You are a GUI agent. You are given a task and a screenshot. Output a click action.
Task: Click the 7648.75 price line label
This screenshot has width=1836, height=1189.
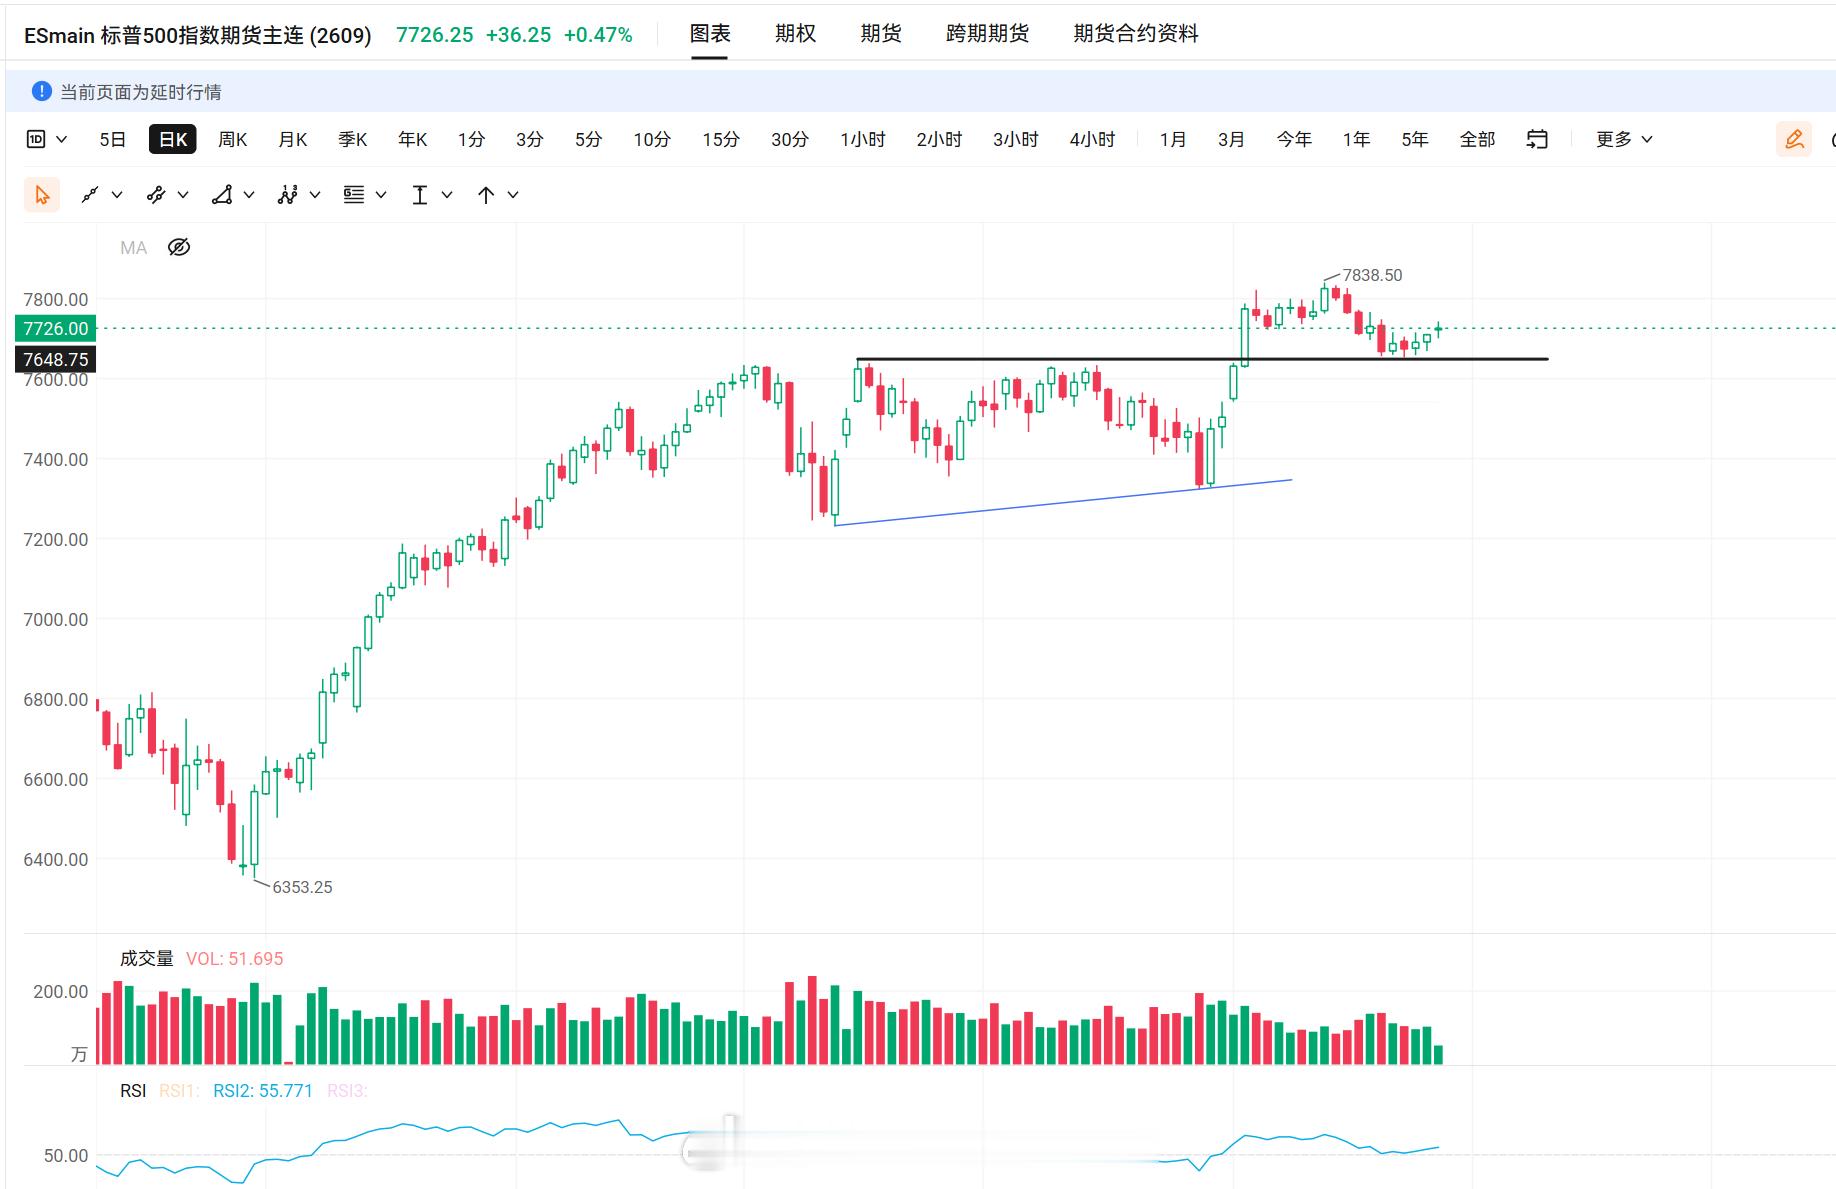(x=56, y=359)
